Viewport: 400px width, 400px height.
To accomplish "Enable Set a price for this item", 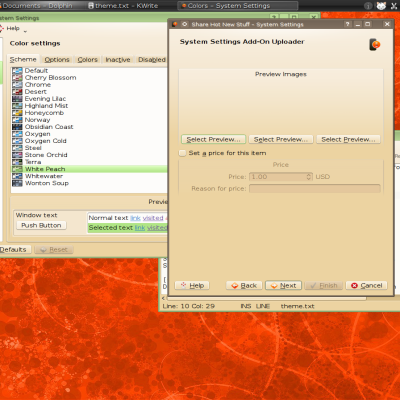I will 182,153.
